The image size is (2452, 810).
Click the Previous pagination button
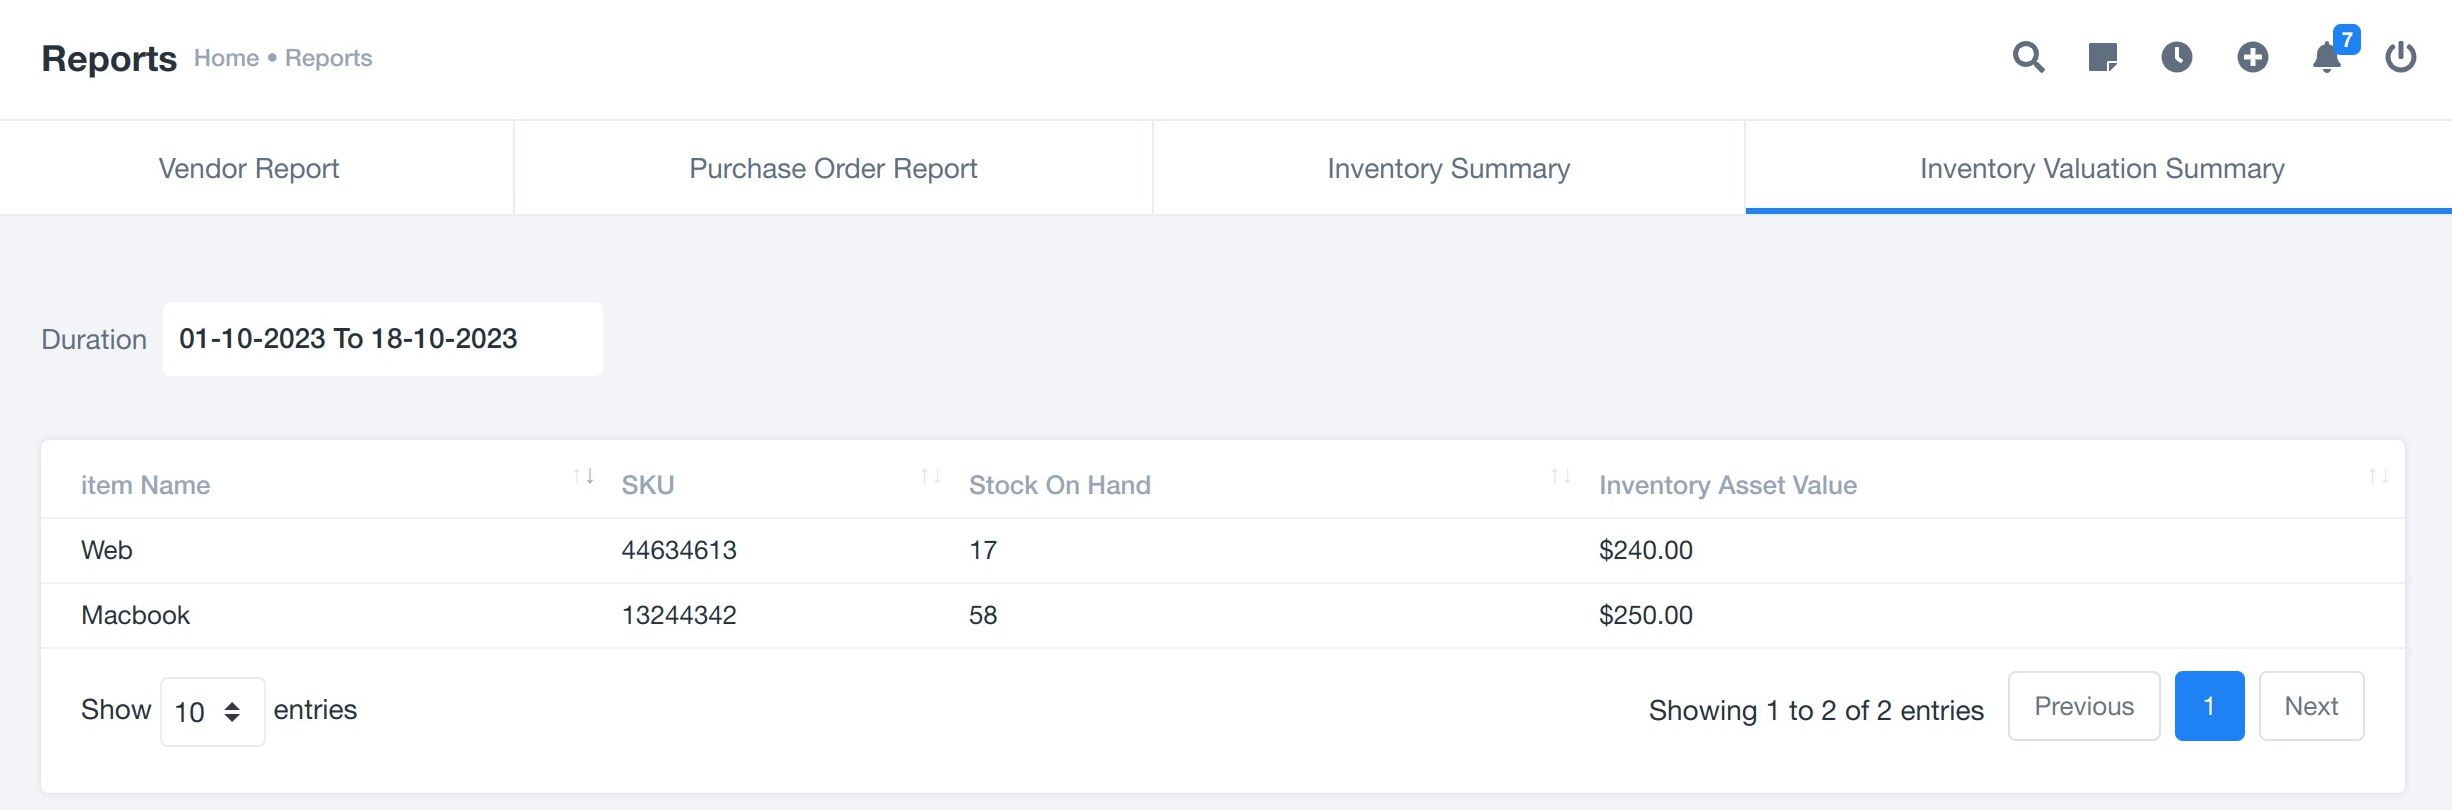(x=2083, y=706)
